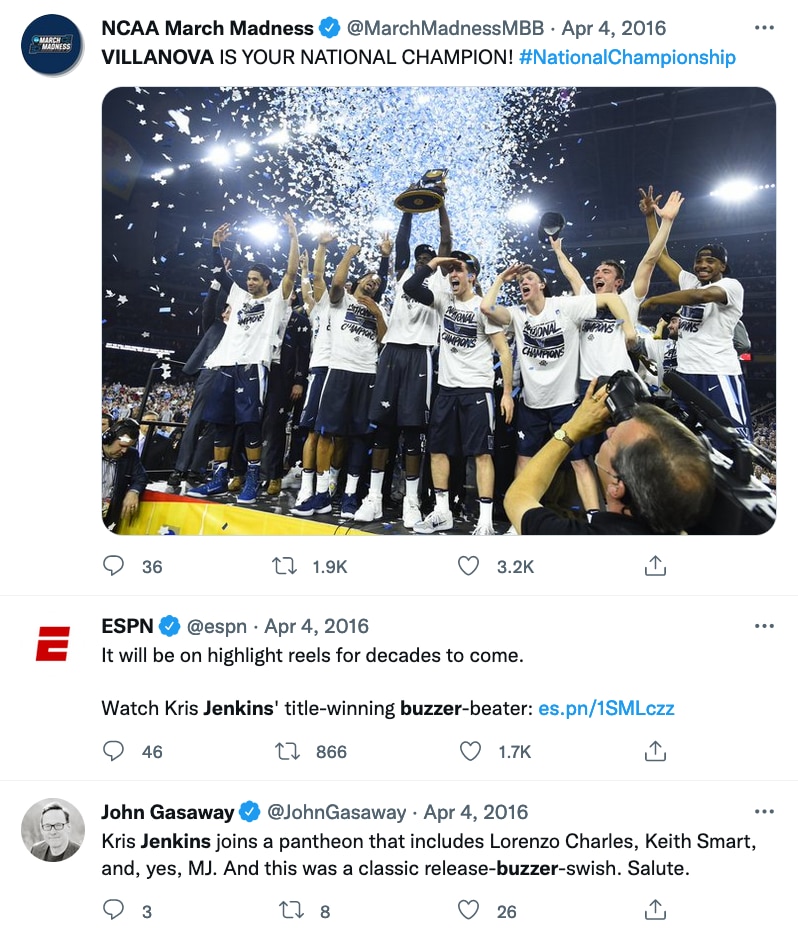Screen dimensions: 798x936
Task: Open ESPN profile logo
Action: point(53,644)
